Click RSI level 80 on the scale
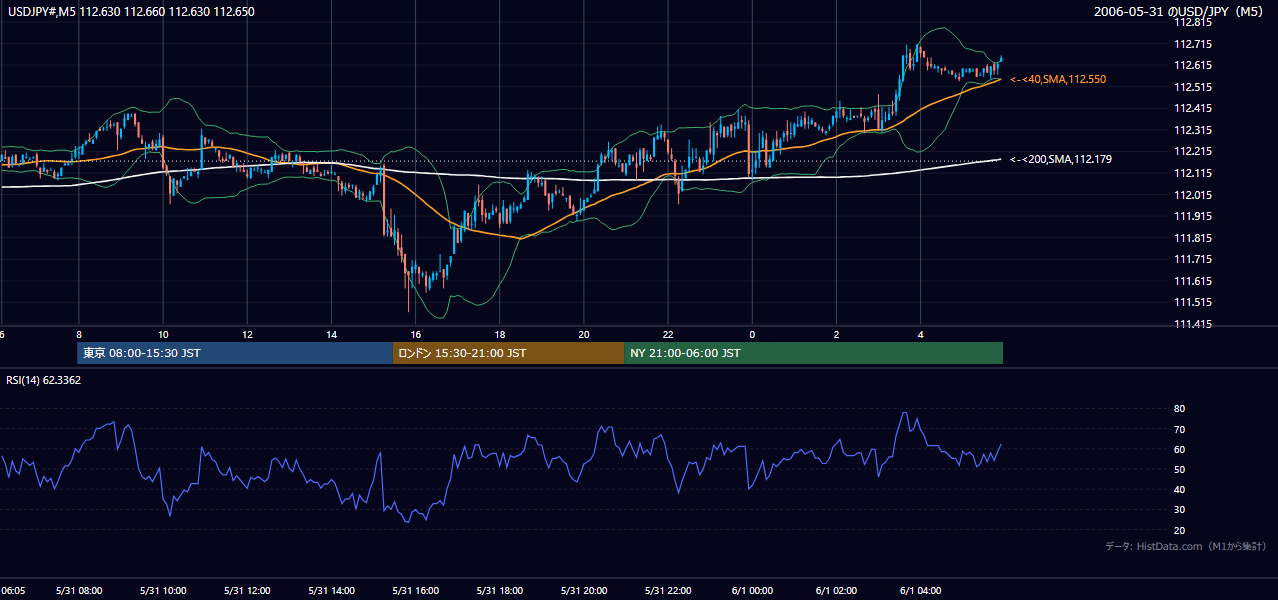This screenshot has height=600, width=1278. 1179,409
